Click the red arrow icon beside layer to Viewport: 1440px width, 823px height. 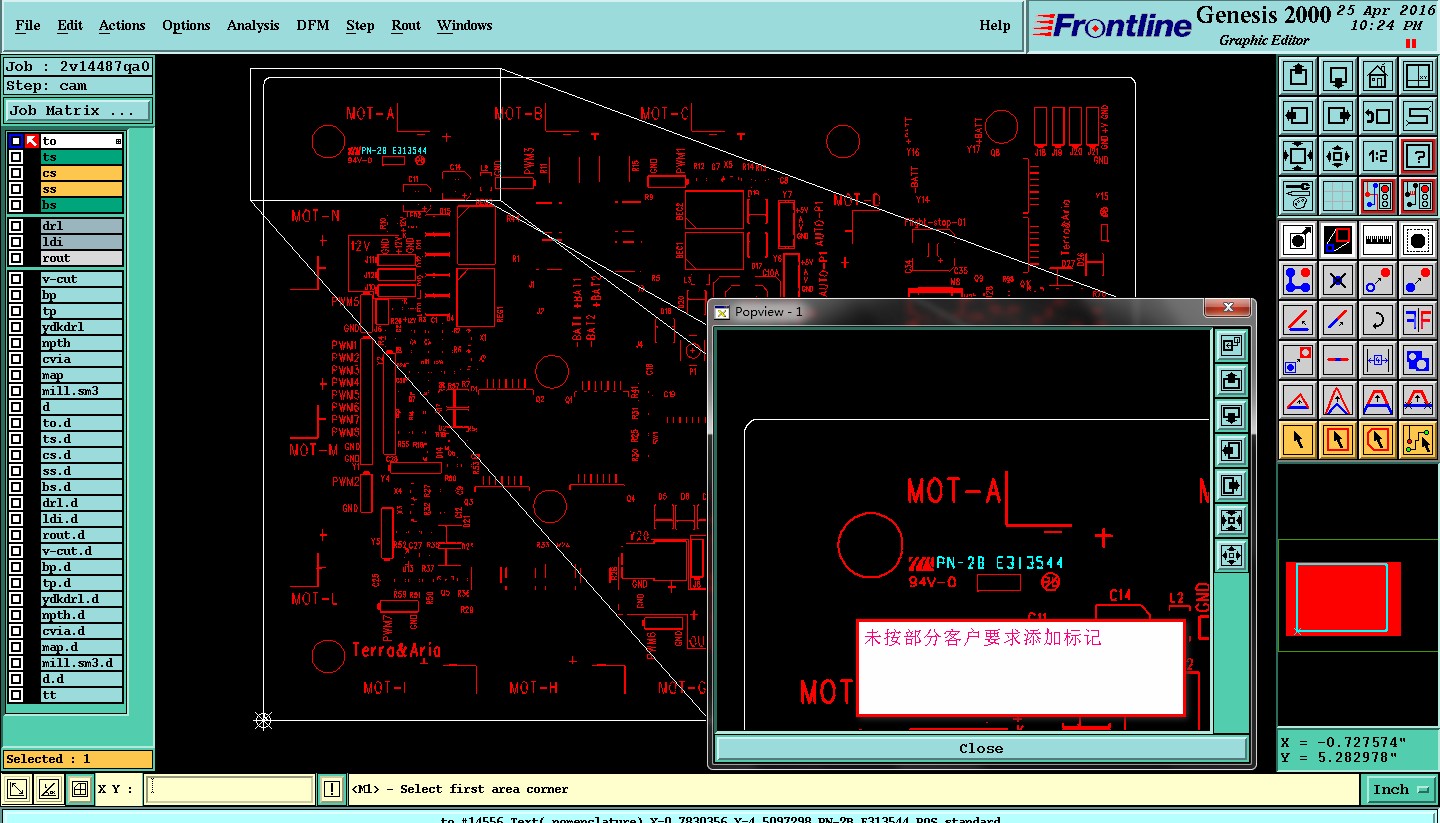31,141
